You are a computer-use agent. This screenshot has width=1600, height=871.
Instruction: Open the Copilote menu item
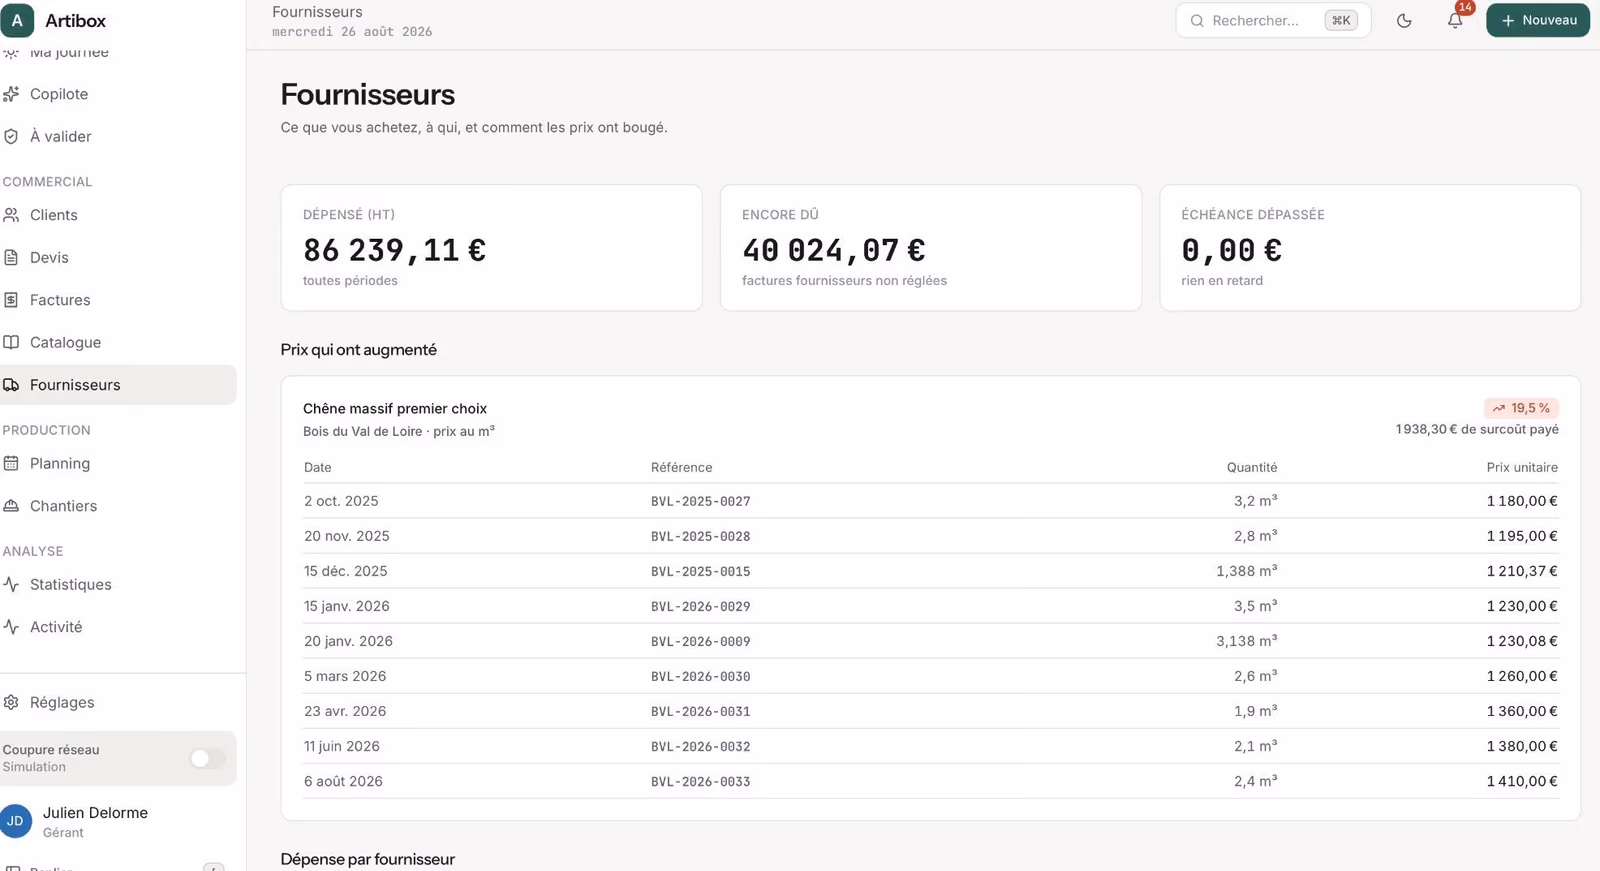118,94
